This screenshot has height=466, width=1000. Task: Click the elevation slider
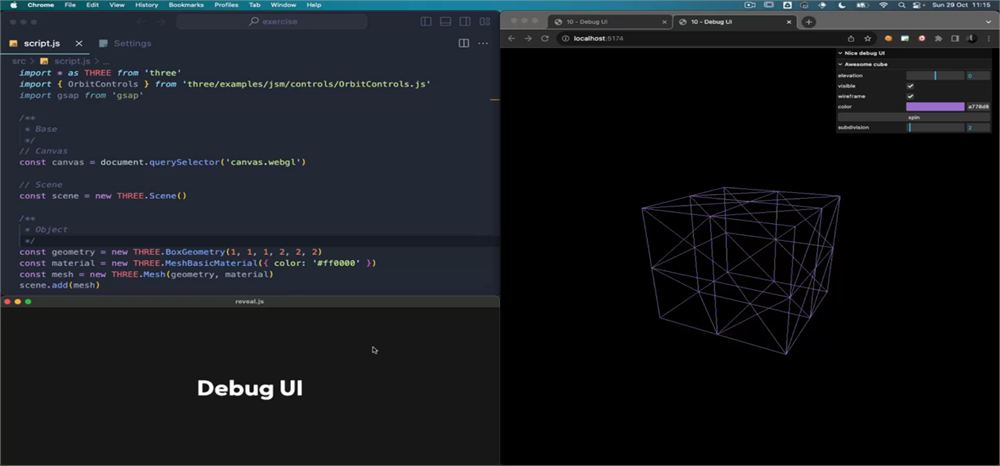point(935,76)
